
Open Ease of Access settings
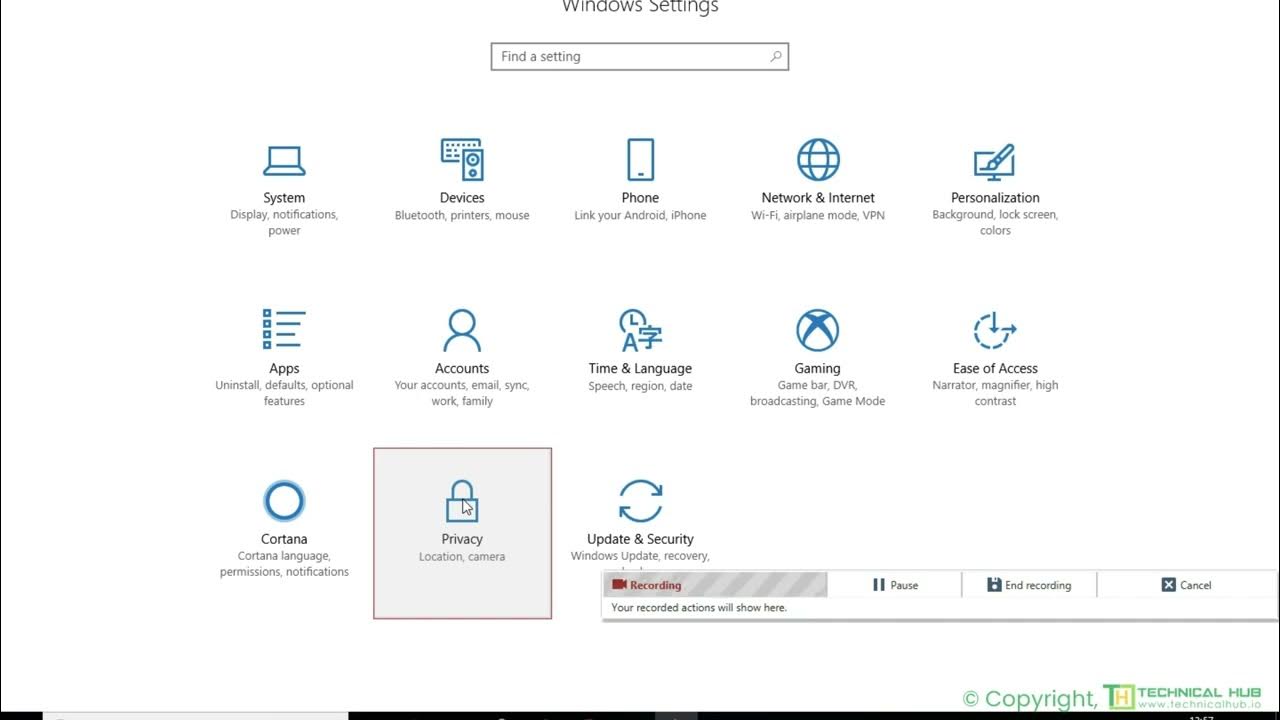pyautogui.click(x=995, y=357)
